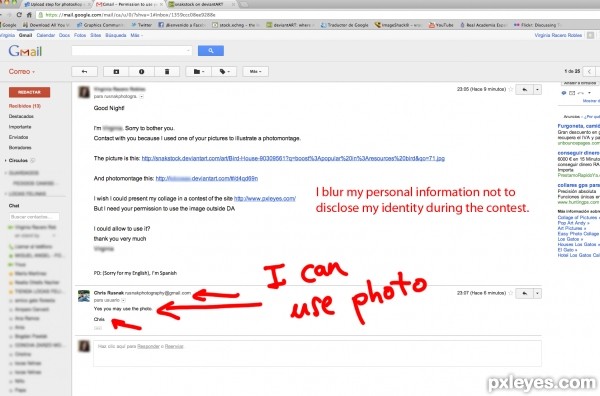600x396 pixels.
Task: Open Fotos in the Google bar
Action: [80, 35]
